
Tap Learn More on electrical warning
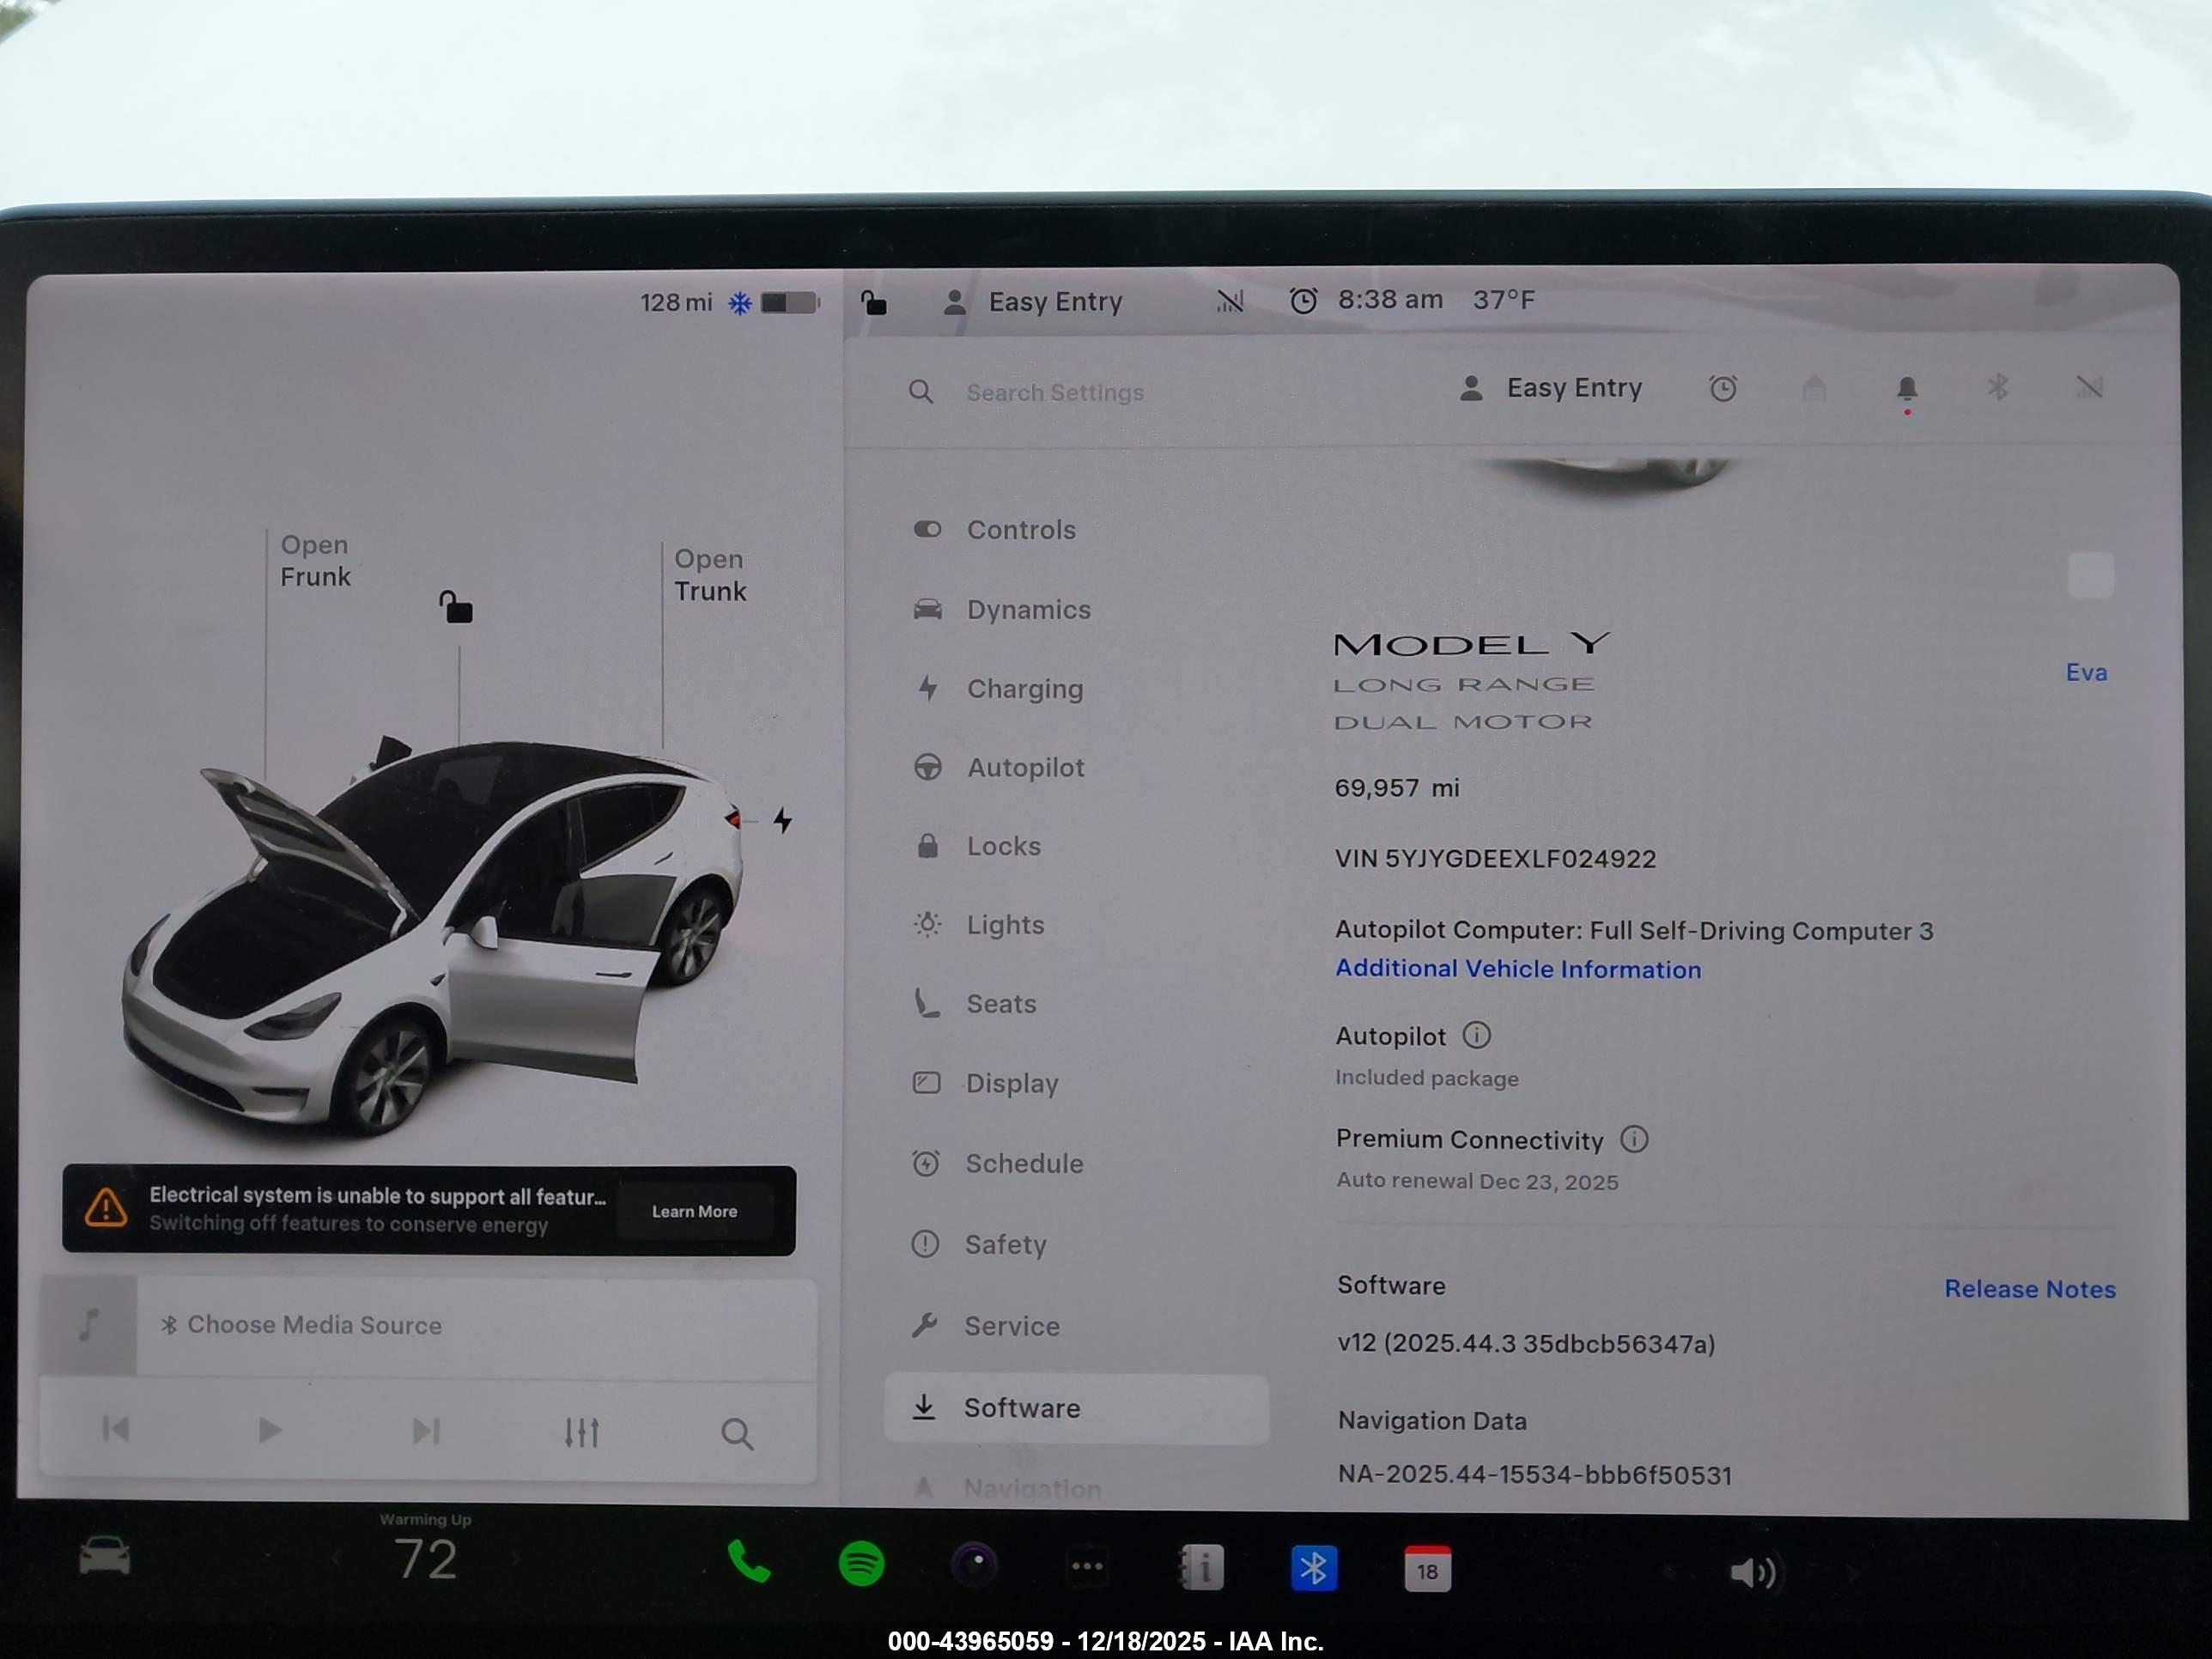[694, 1211]
